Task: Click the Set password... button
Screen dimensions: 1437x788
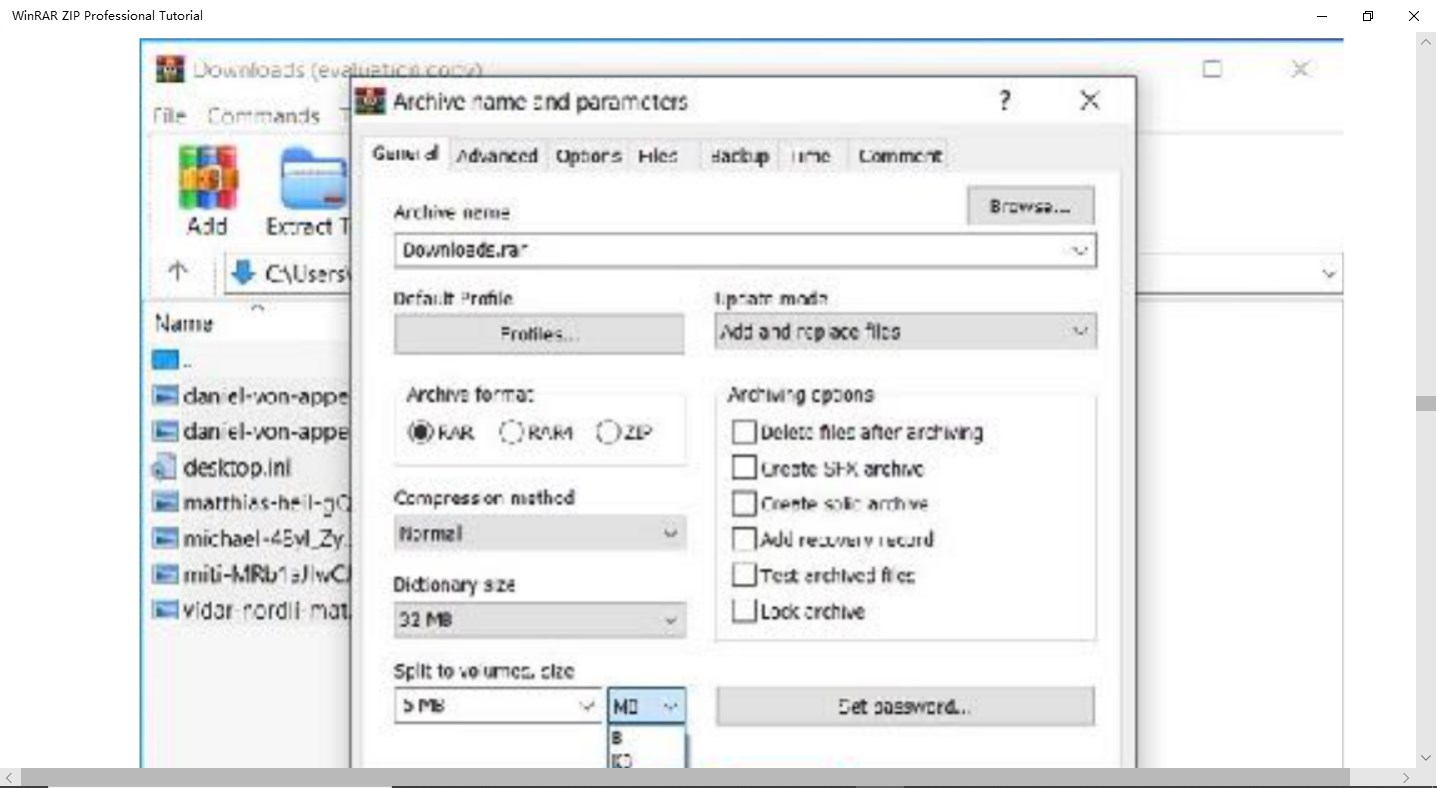Action: click(905, 707)
